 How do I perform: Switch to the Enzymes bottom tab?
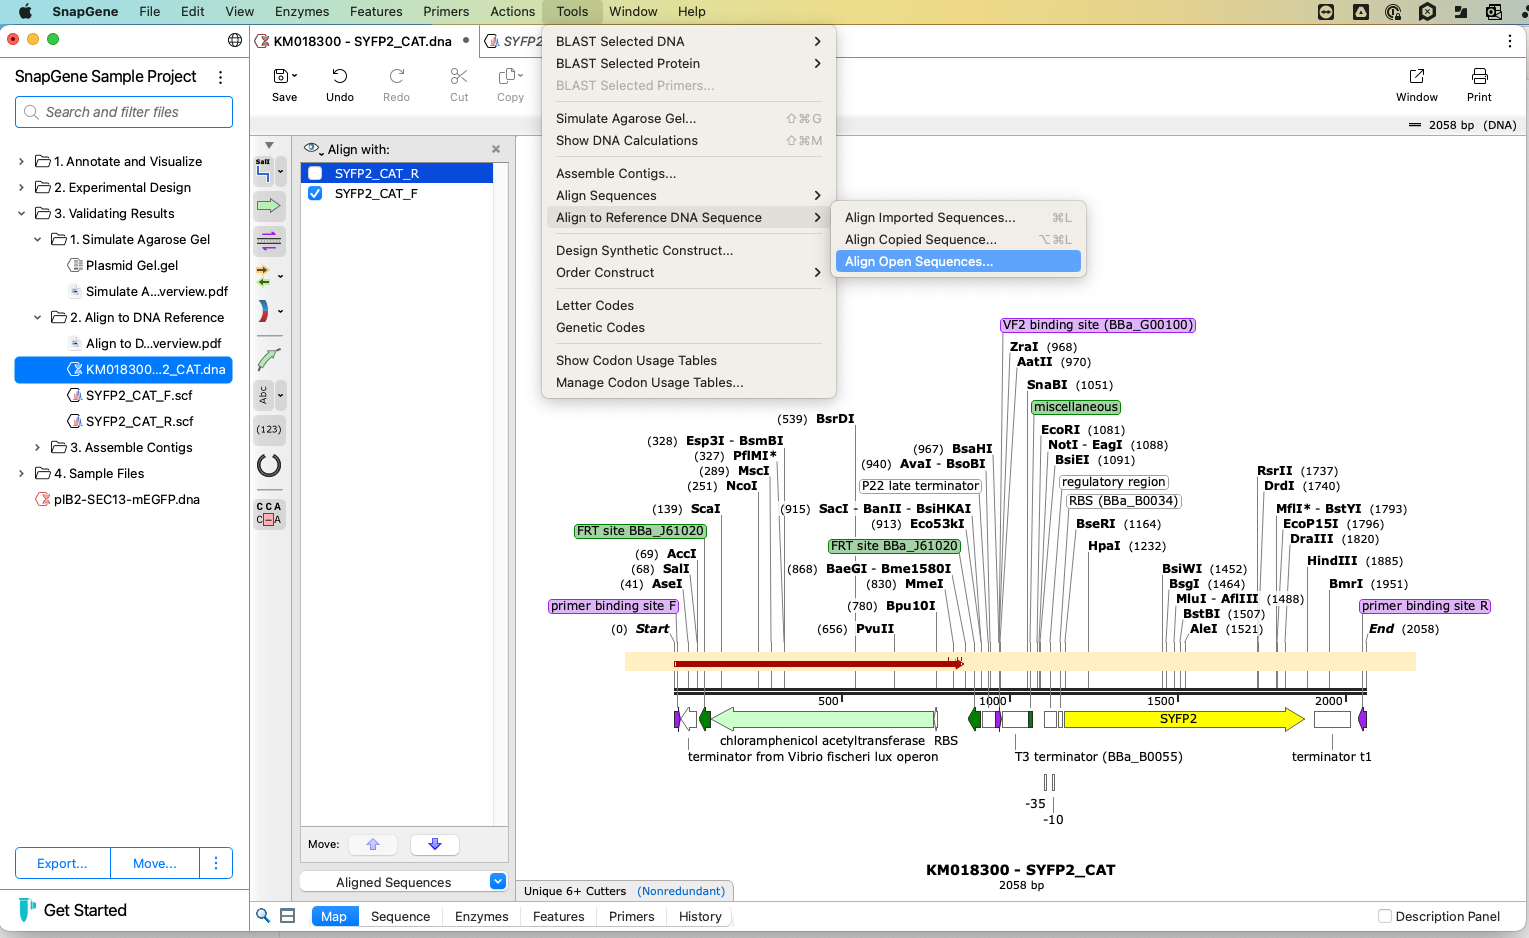481,916
